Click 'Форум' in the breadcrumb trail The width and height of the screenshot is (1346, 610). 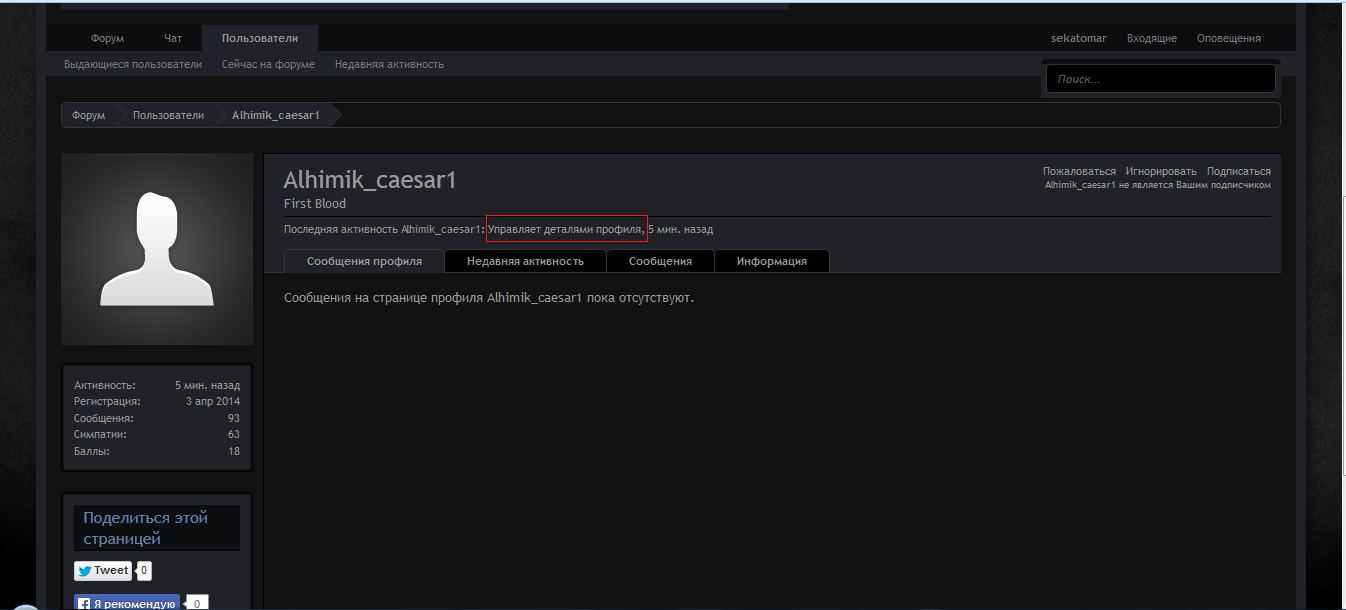coord(88,115)
